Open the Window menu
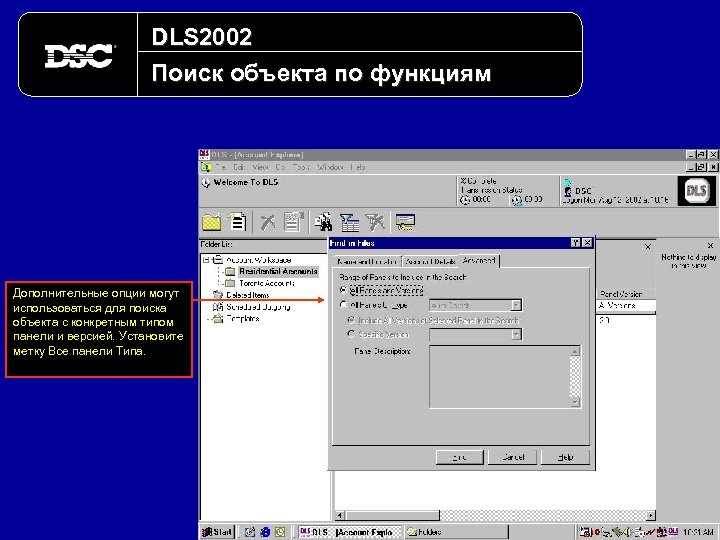This screenshot has height=540, width=720. click(x=330, y=167)
